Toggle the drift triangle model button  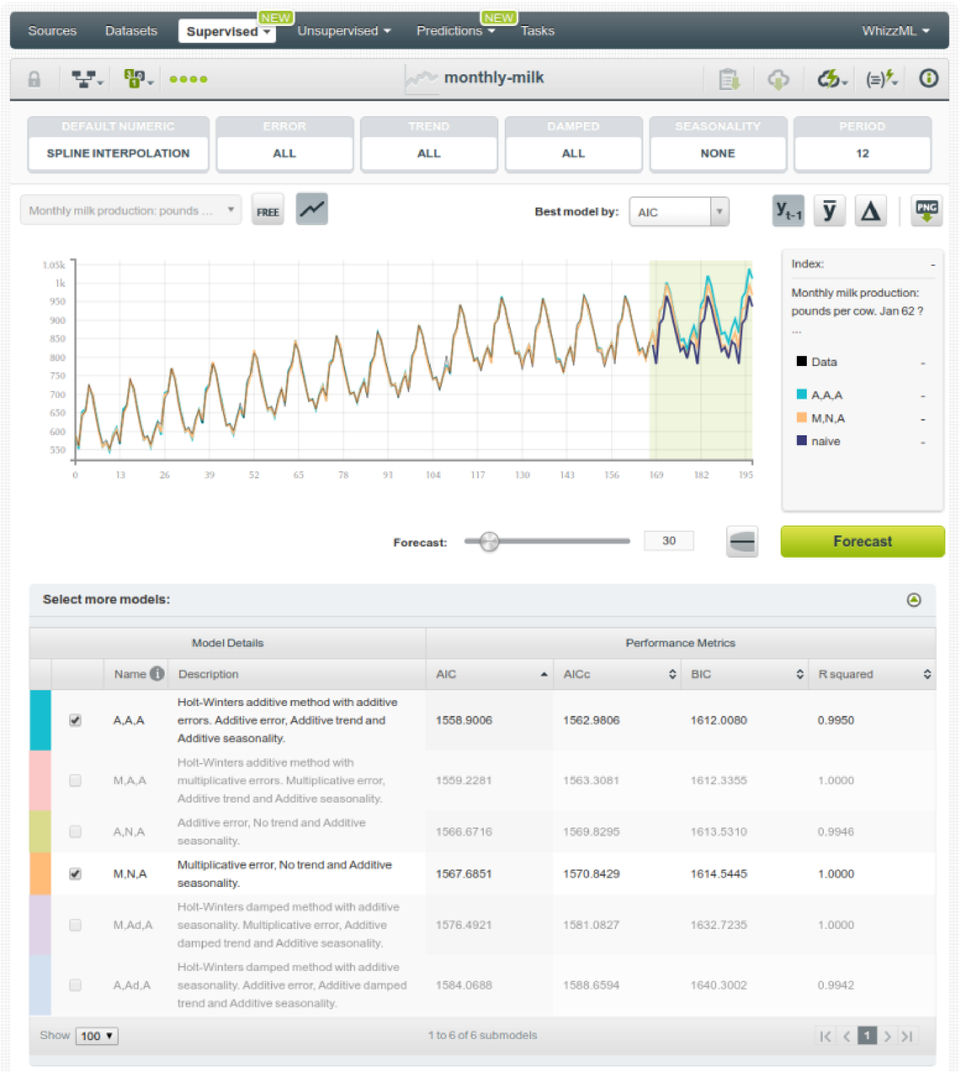(x=870, y=211)
